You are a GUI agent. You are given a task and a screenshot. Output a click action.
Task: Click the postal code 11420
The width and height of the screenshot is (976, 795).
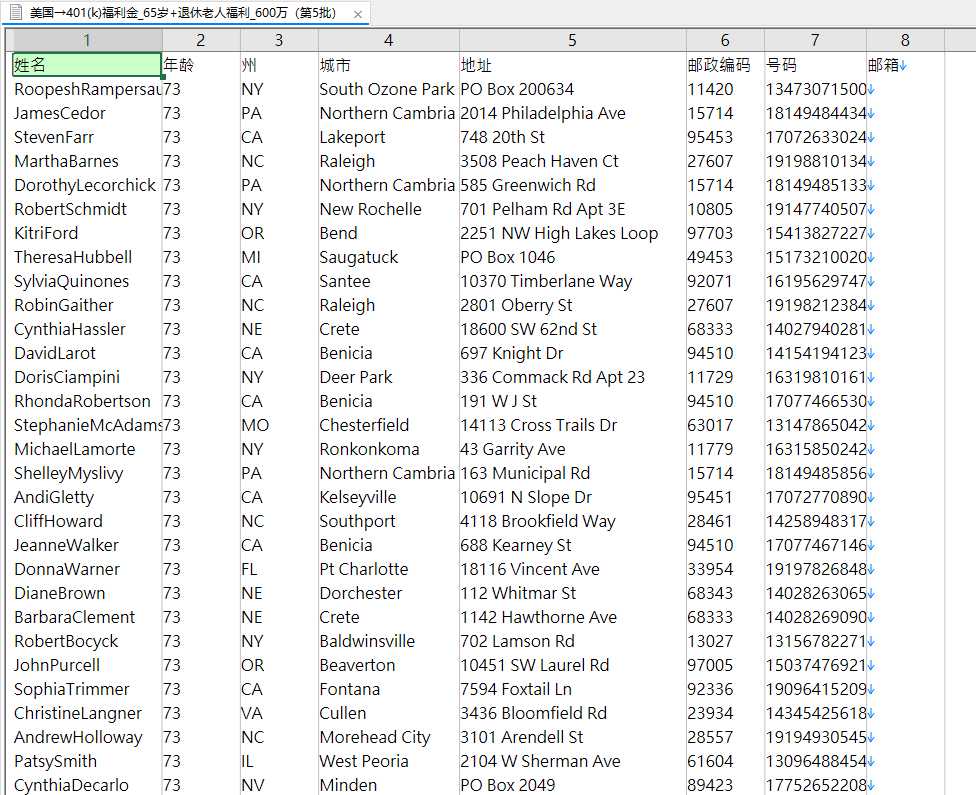[x=710, y=89]
